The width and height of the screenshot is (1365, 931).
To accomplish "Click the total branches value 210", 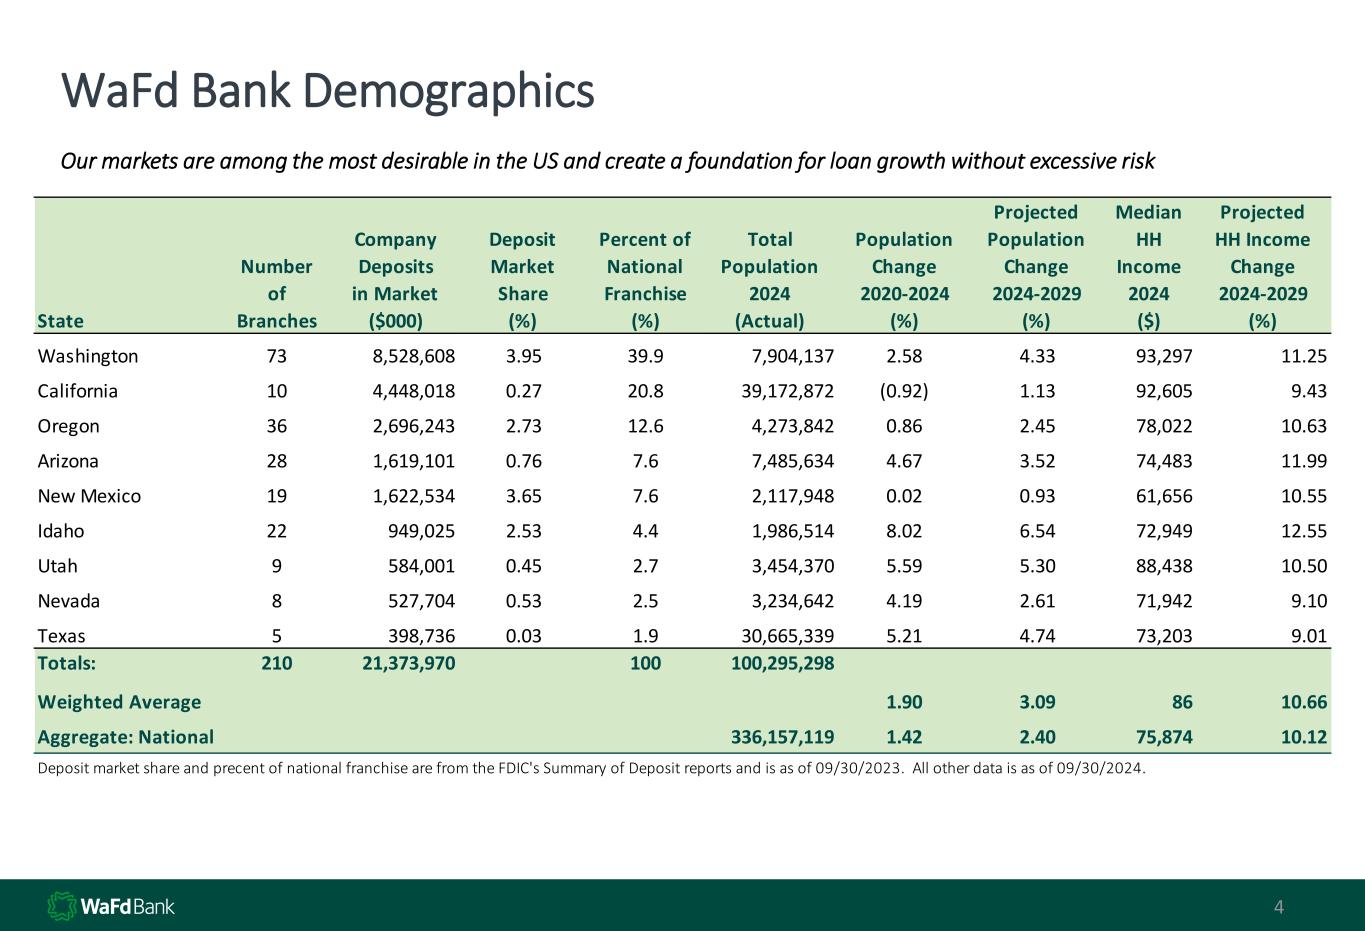I will coord(277,662).
